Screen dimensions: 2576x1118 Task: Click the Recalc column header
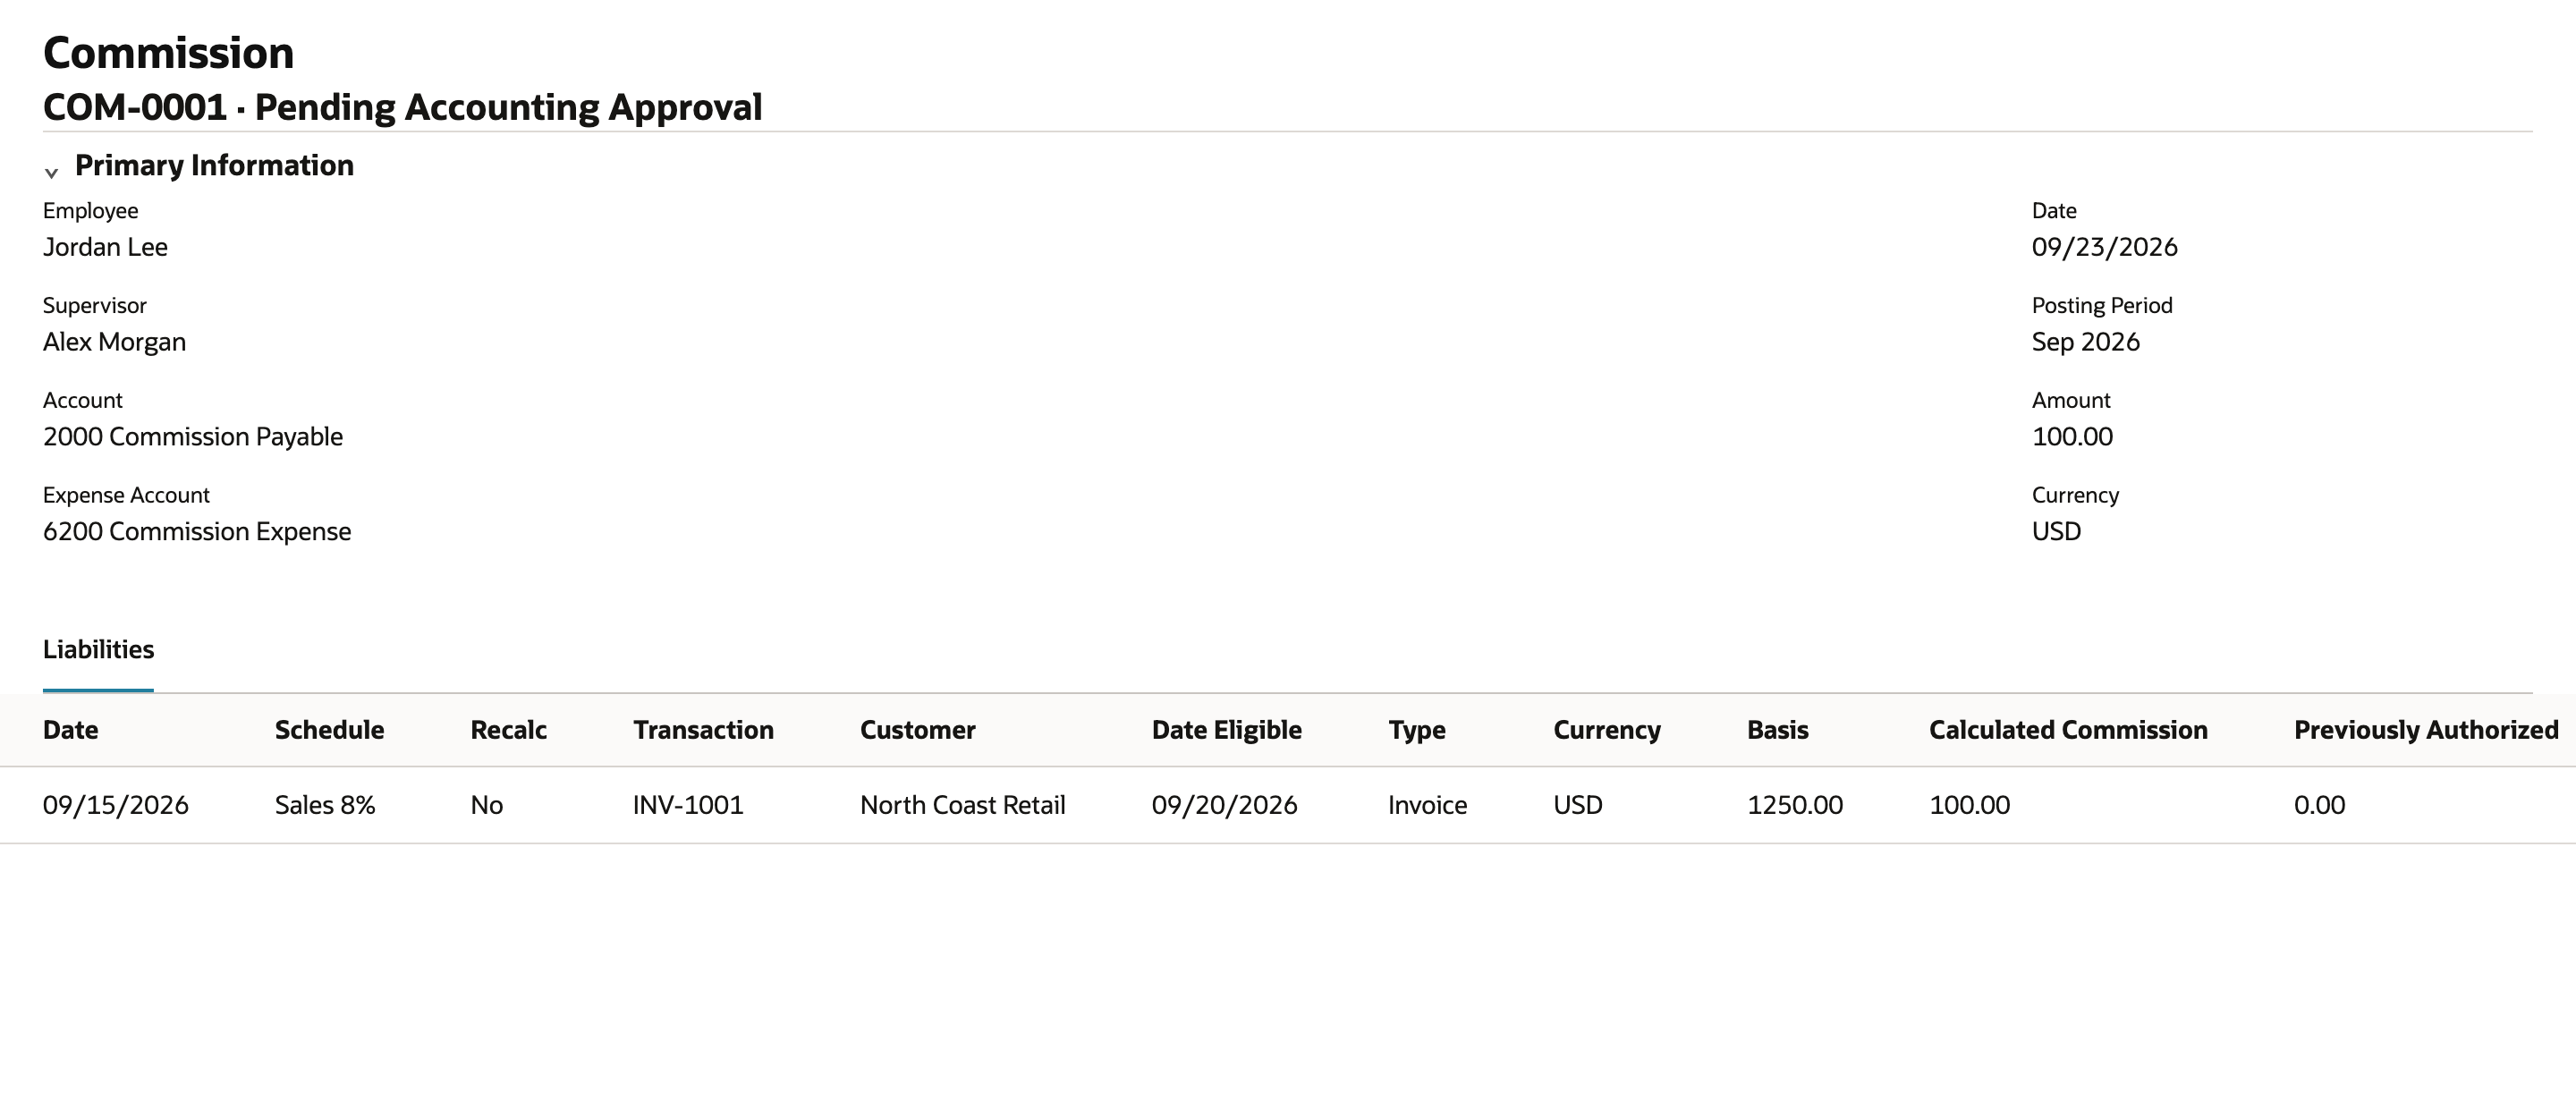point(509,730)
